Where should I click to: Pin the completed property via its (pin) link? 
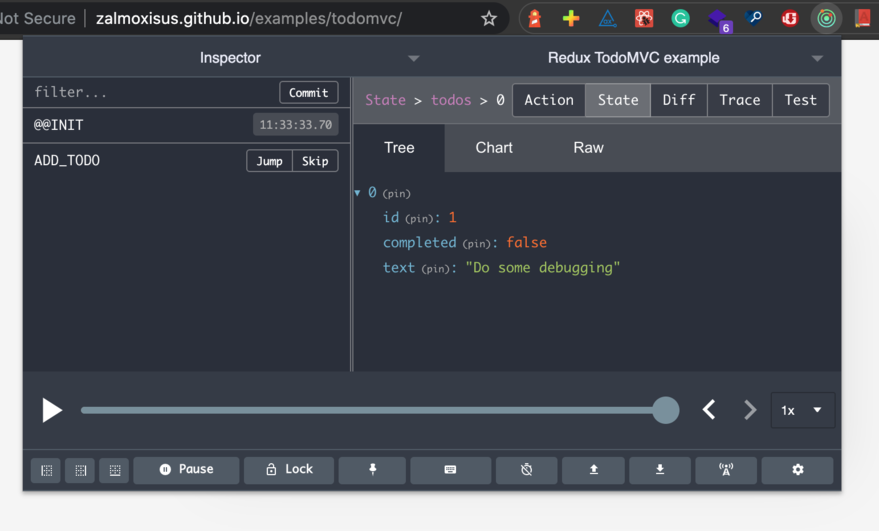(476, 244)
